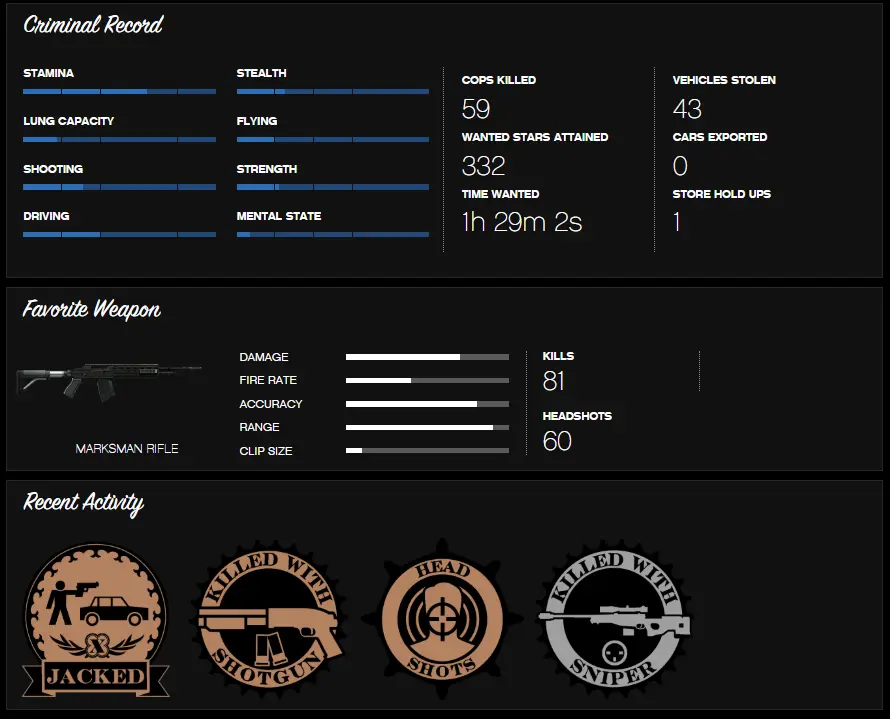890x719 pixels.
Task: Click the WANTED STARS ATTAINED label
Action: [x=535, y=137]
